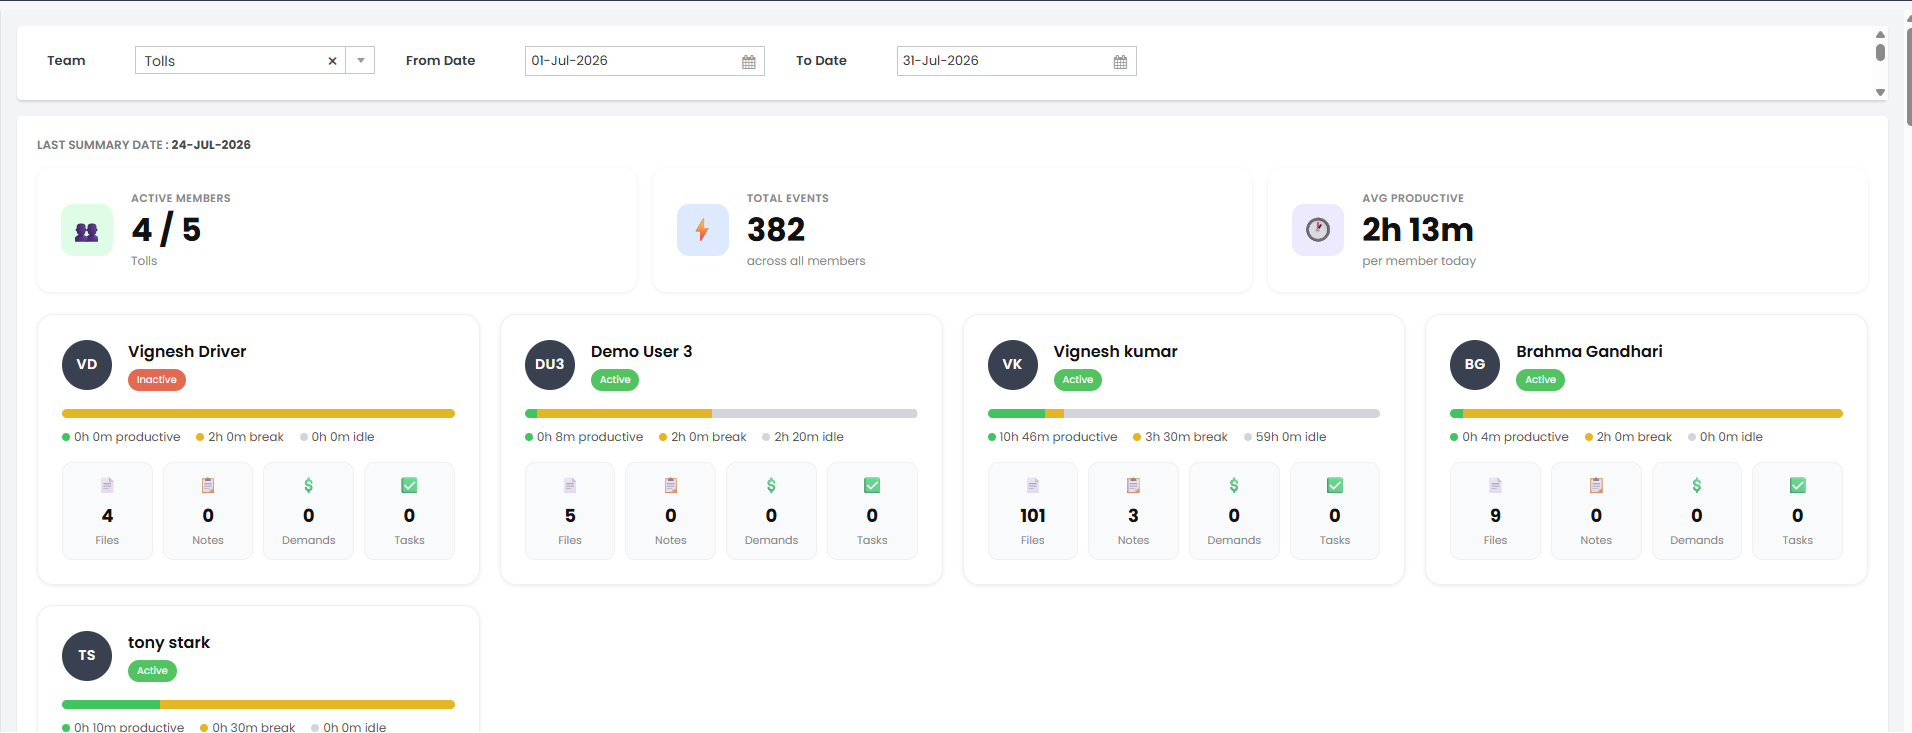The image size is (1912, 733).
Task: Click '59h 0m idle' on Vignesh kumar
Action: tap(1291, 437)
